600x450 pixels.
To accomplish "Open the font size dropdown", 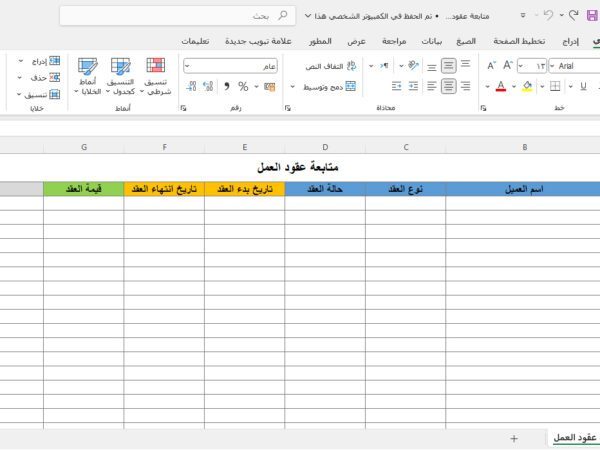I will point(520,66).
